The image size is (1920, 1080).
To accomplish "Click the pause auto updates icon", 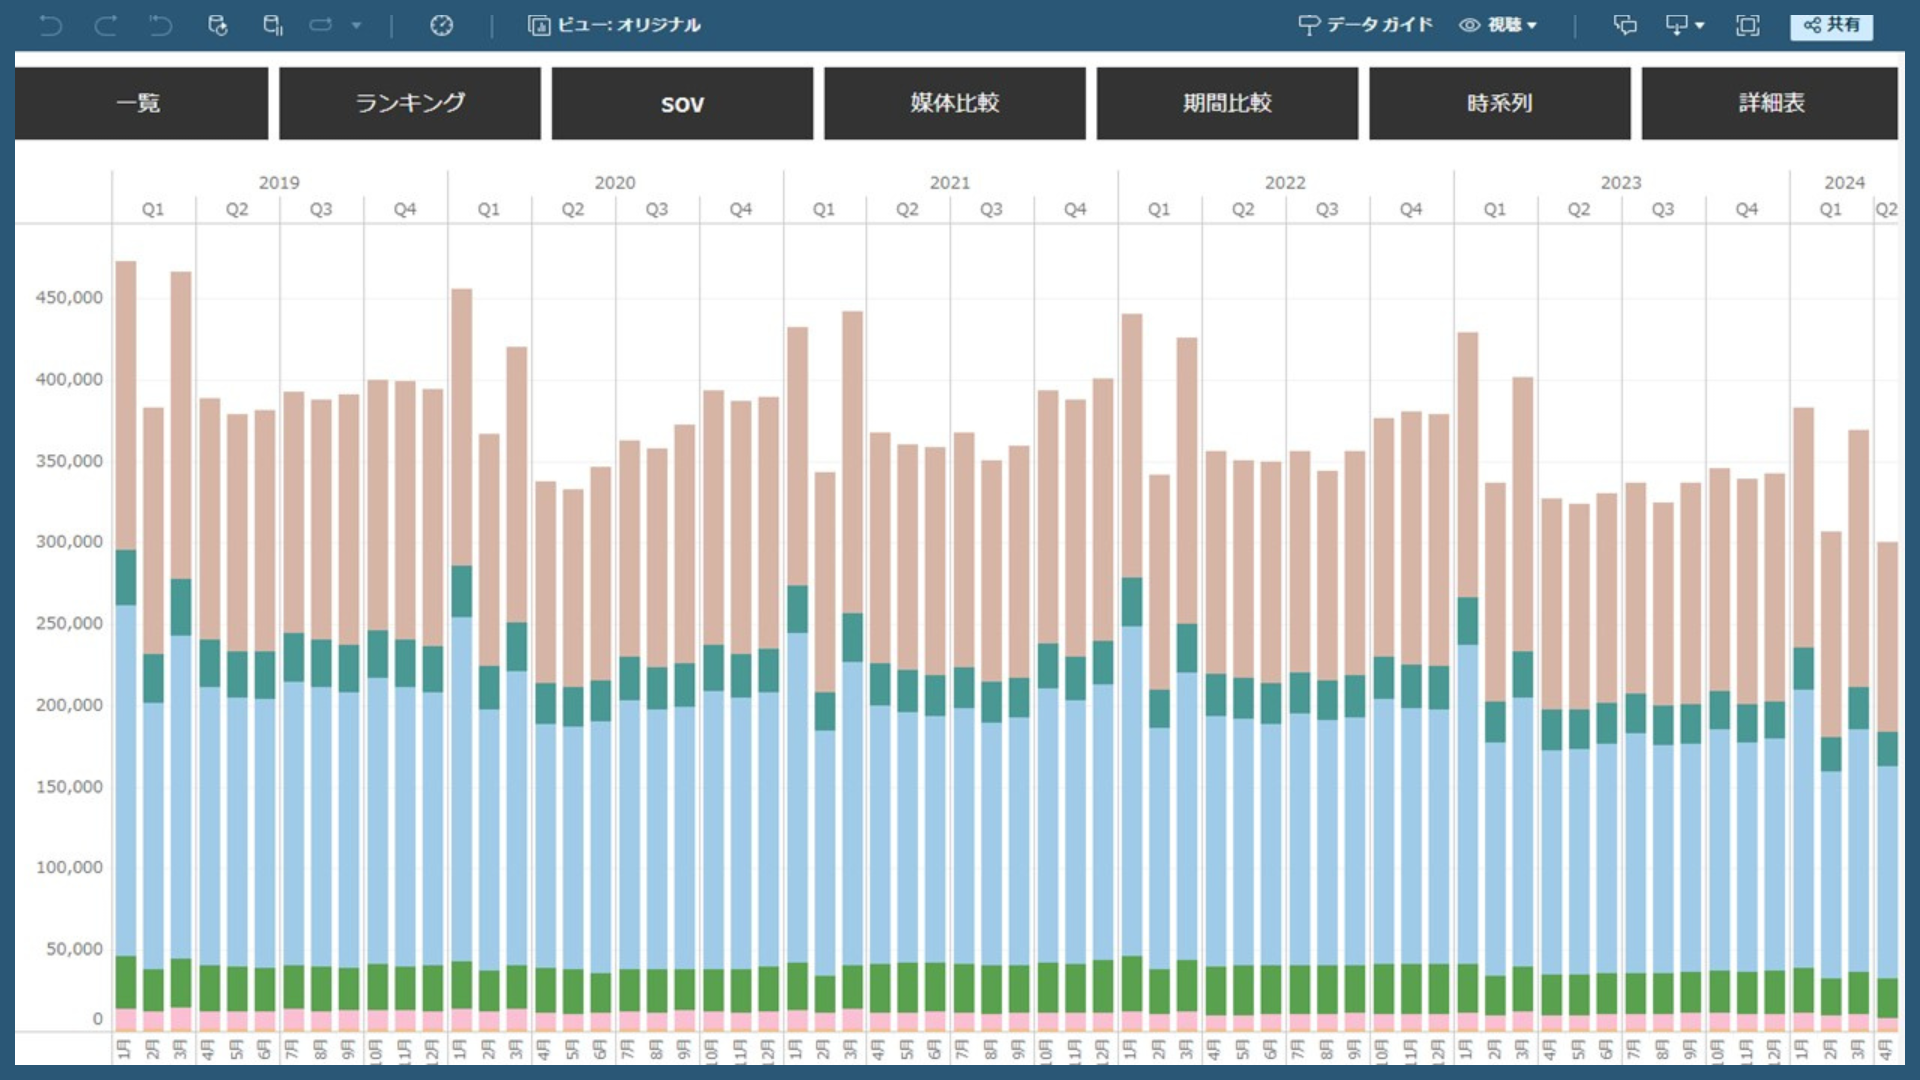I will point(272,26).
